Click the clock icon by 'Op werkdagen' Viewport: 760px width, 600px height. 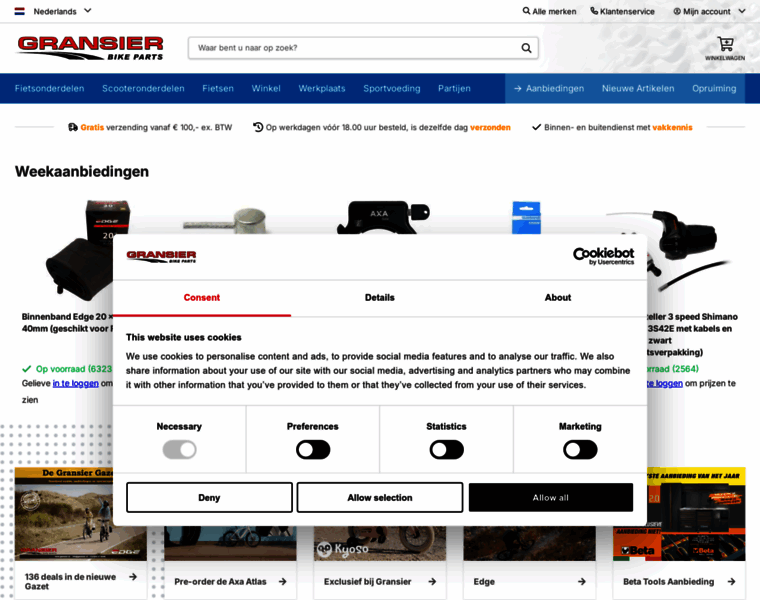258,127
